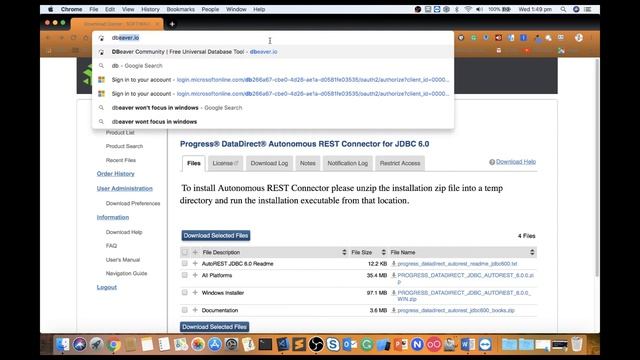Open the License tab
The width and height of the screenshot is (640, 360).
225,163
